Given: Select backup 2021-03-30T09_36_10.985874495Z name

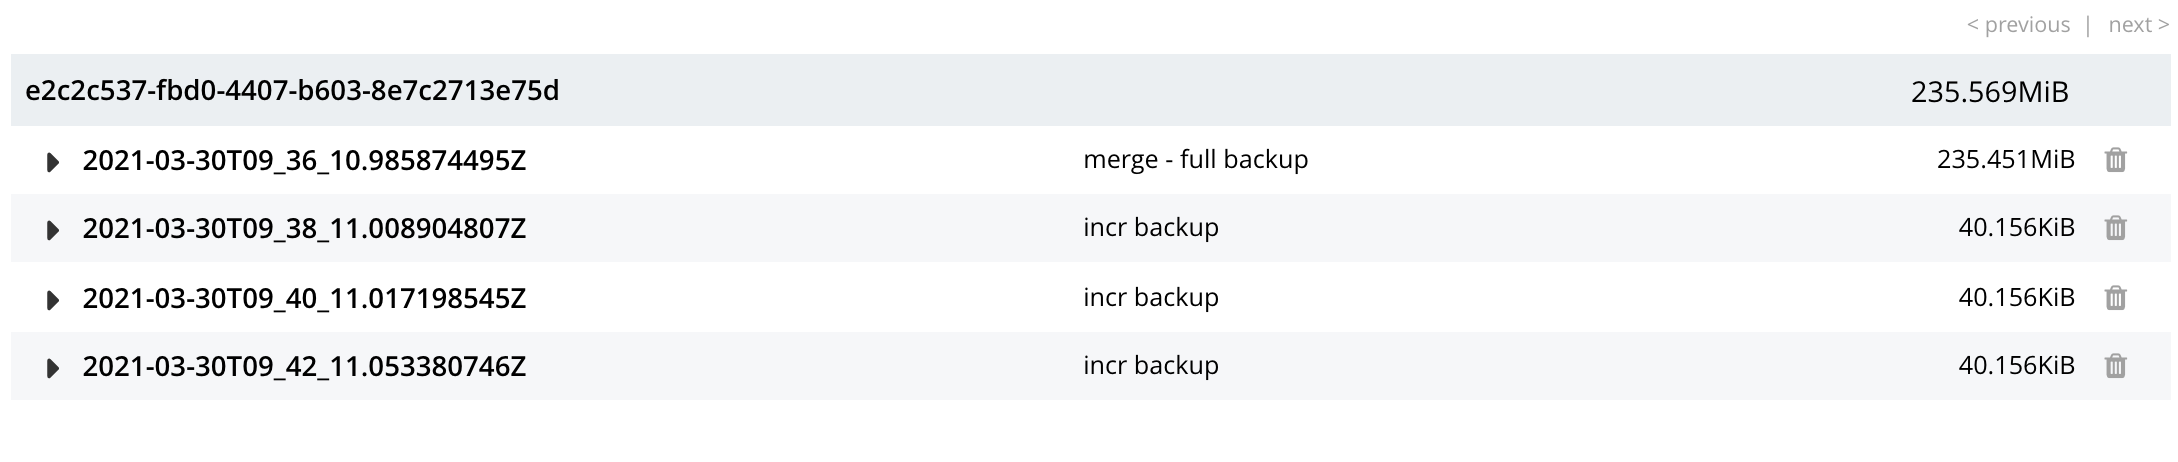Looking at the screenshot, I should 304,160.
